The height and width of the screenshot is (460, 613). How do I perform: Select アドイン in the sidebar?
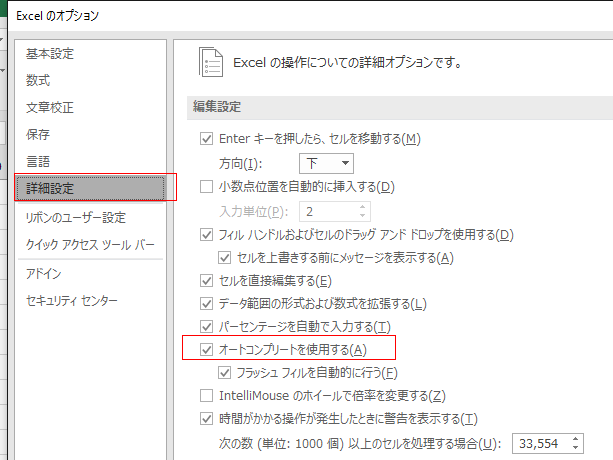[x=44, y=274]
